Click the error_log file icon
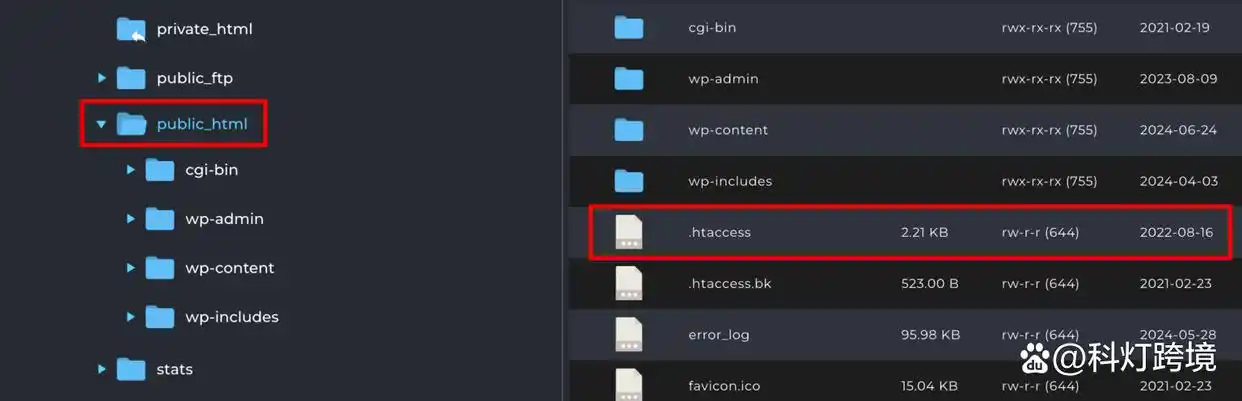1242x401 pixels. click(x=629, y=334)
